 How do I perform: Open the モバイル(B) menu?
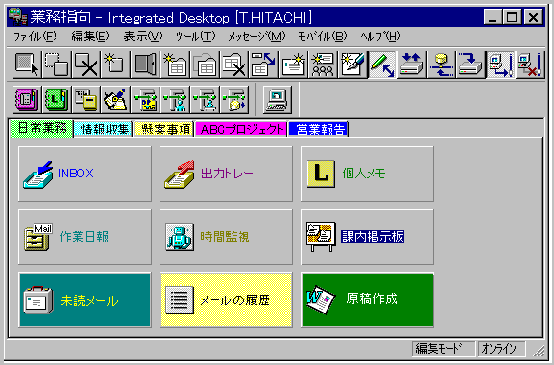pyautogui.click(x=323, y=36)
